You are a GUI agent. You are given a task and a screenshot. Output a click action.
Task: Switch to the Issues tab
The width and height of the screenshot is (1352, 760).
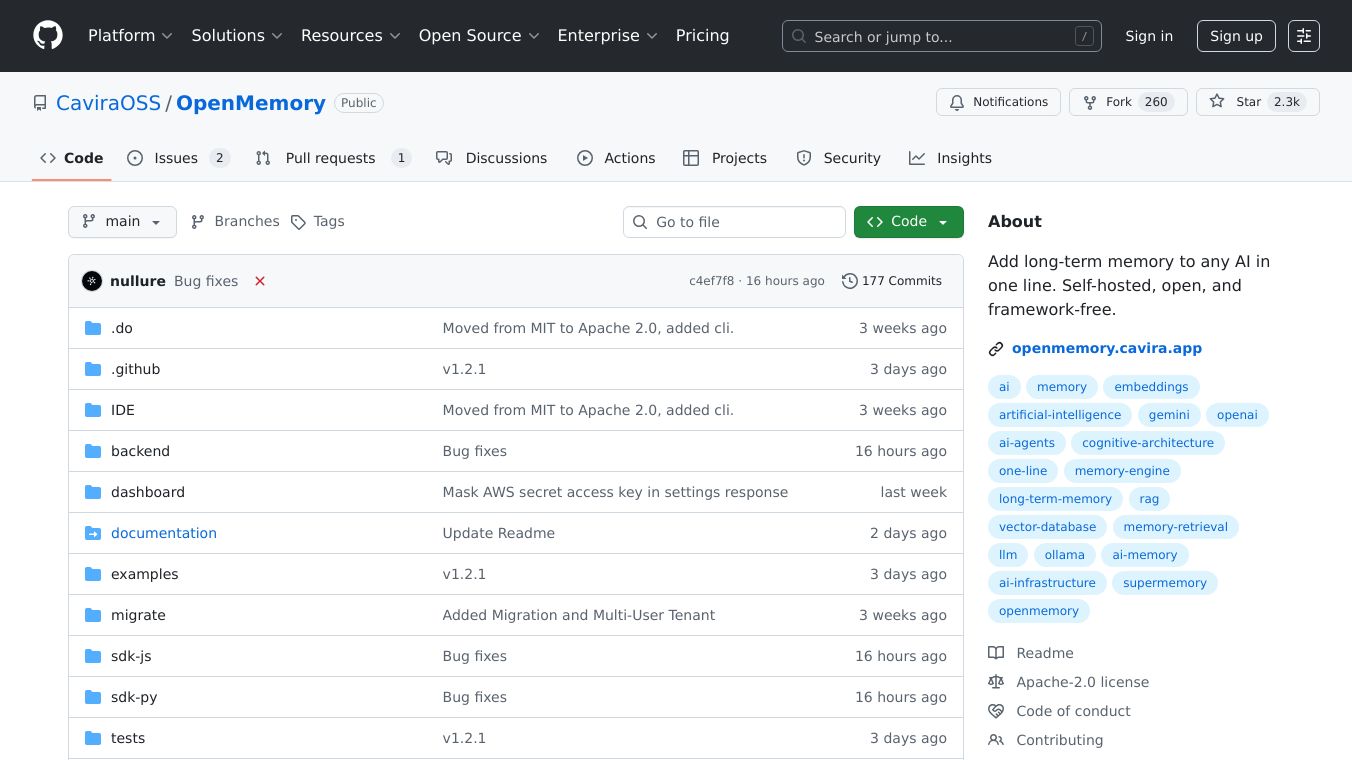tap(178, 158)
